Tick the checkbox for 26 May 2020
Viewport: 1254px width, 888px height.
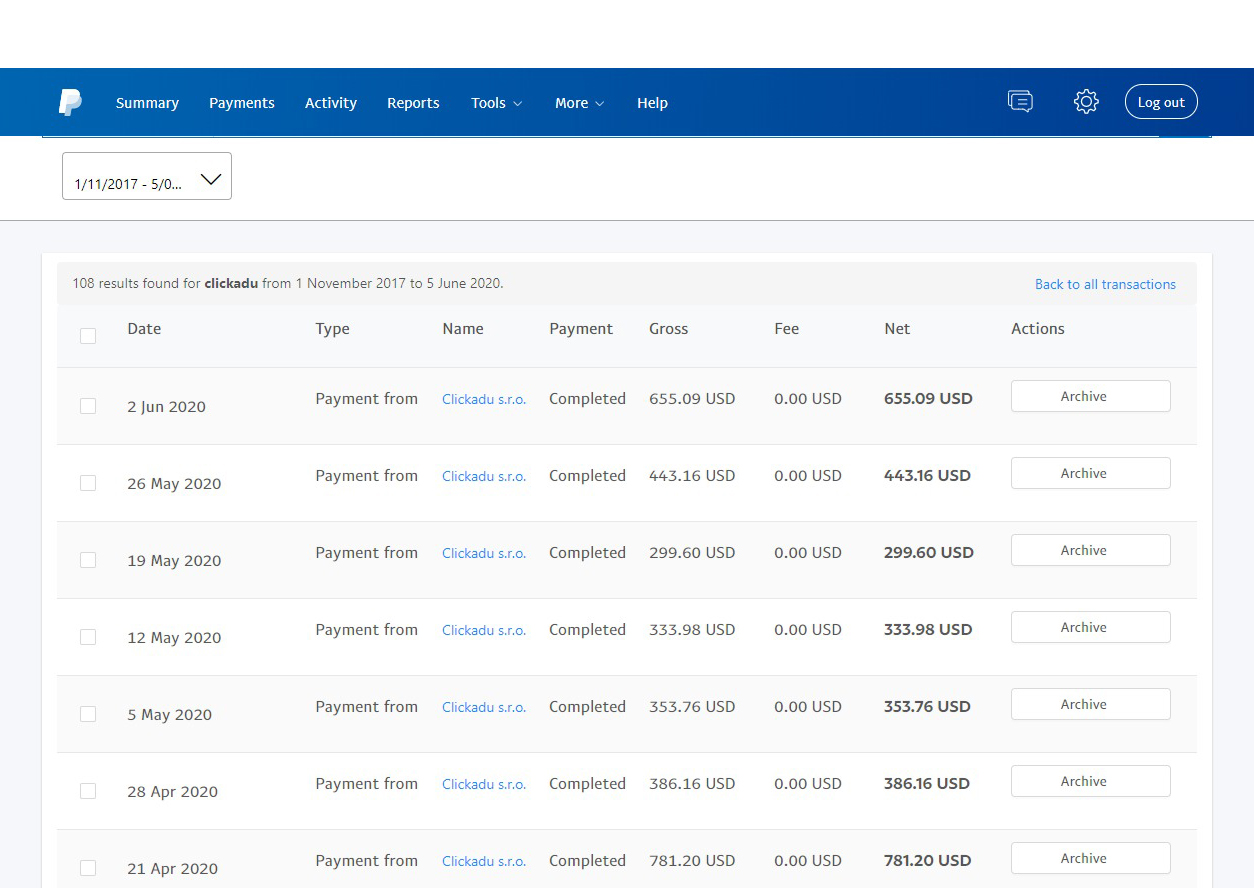tap(88, 483)
